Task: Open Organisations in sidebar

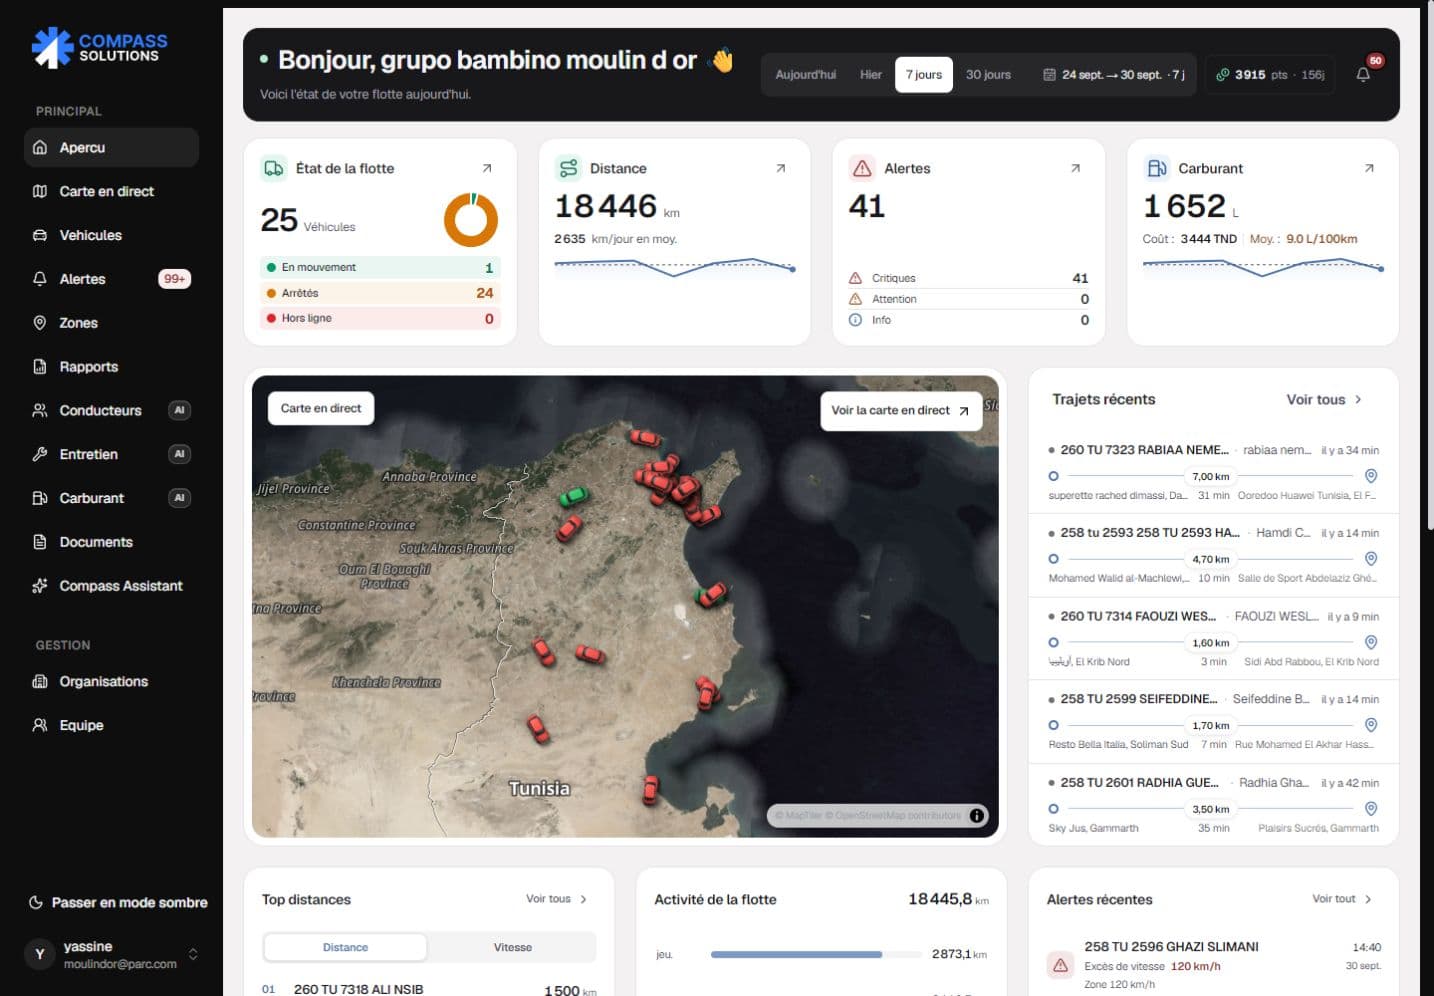Action: click(x=111, y=682)
